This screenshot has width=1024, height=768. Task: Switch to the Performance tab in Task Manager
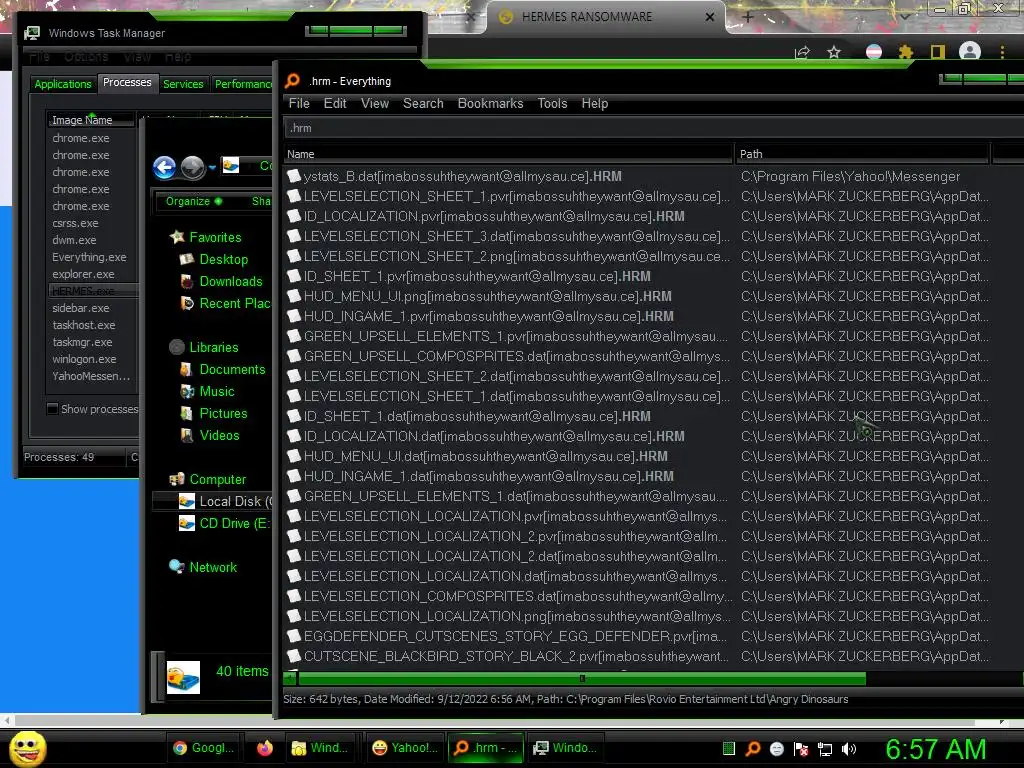[x=243, y=84]
